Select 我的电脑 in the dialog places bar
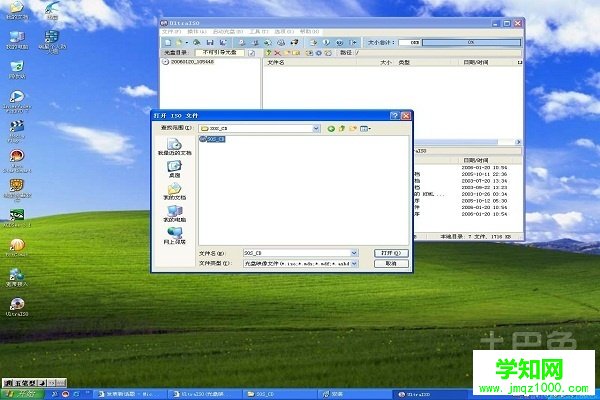The height and width of the screenshot is (400, 600). 174,213
